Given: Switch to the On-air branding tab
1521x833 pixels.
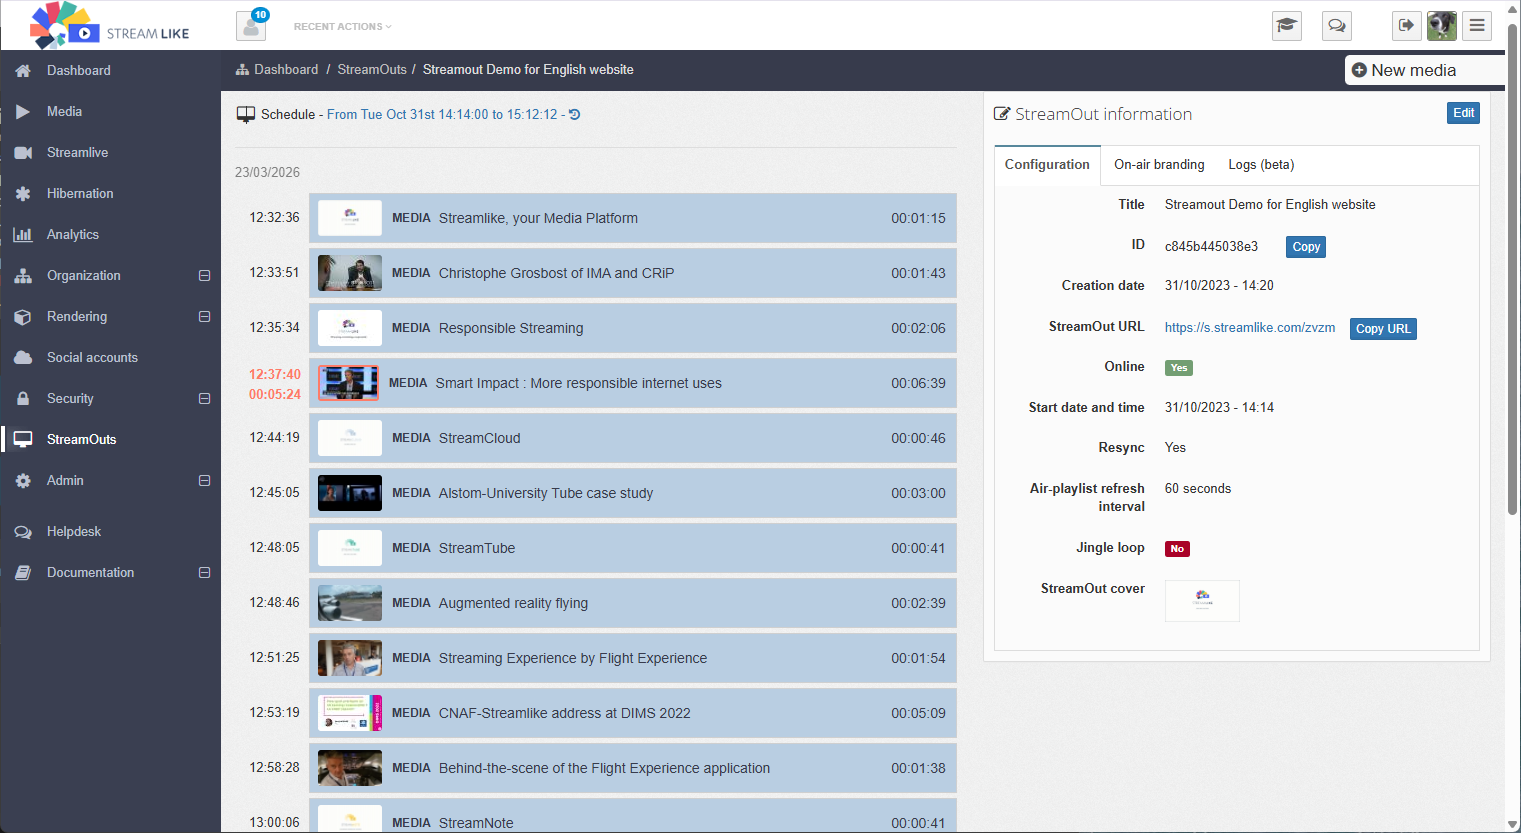Looking at the screenshot, I should pos(1159,165).
